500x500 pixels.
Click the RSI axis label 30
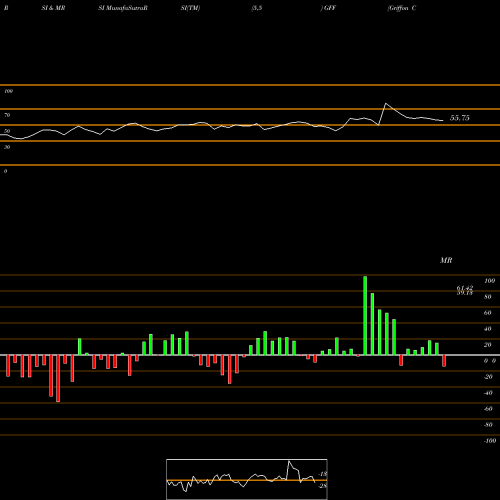click(7, 147)
